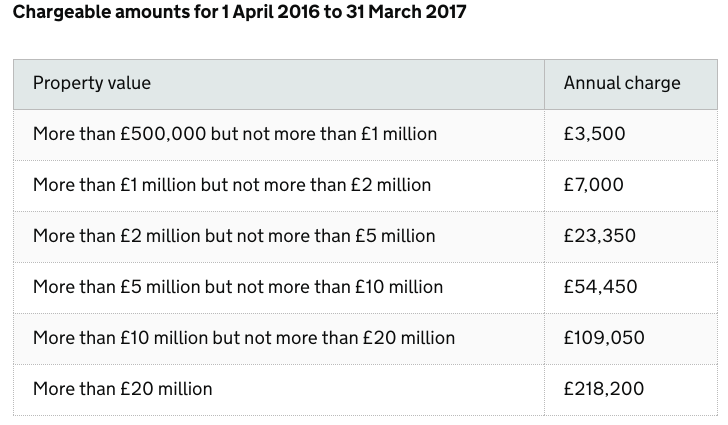Select the 'Property value' column header
The width and height of the screenshot is (728, 425).
pyautogui.click(x=92, y=83)
